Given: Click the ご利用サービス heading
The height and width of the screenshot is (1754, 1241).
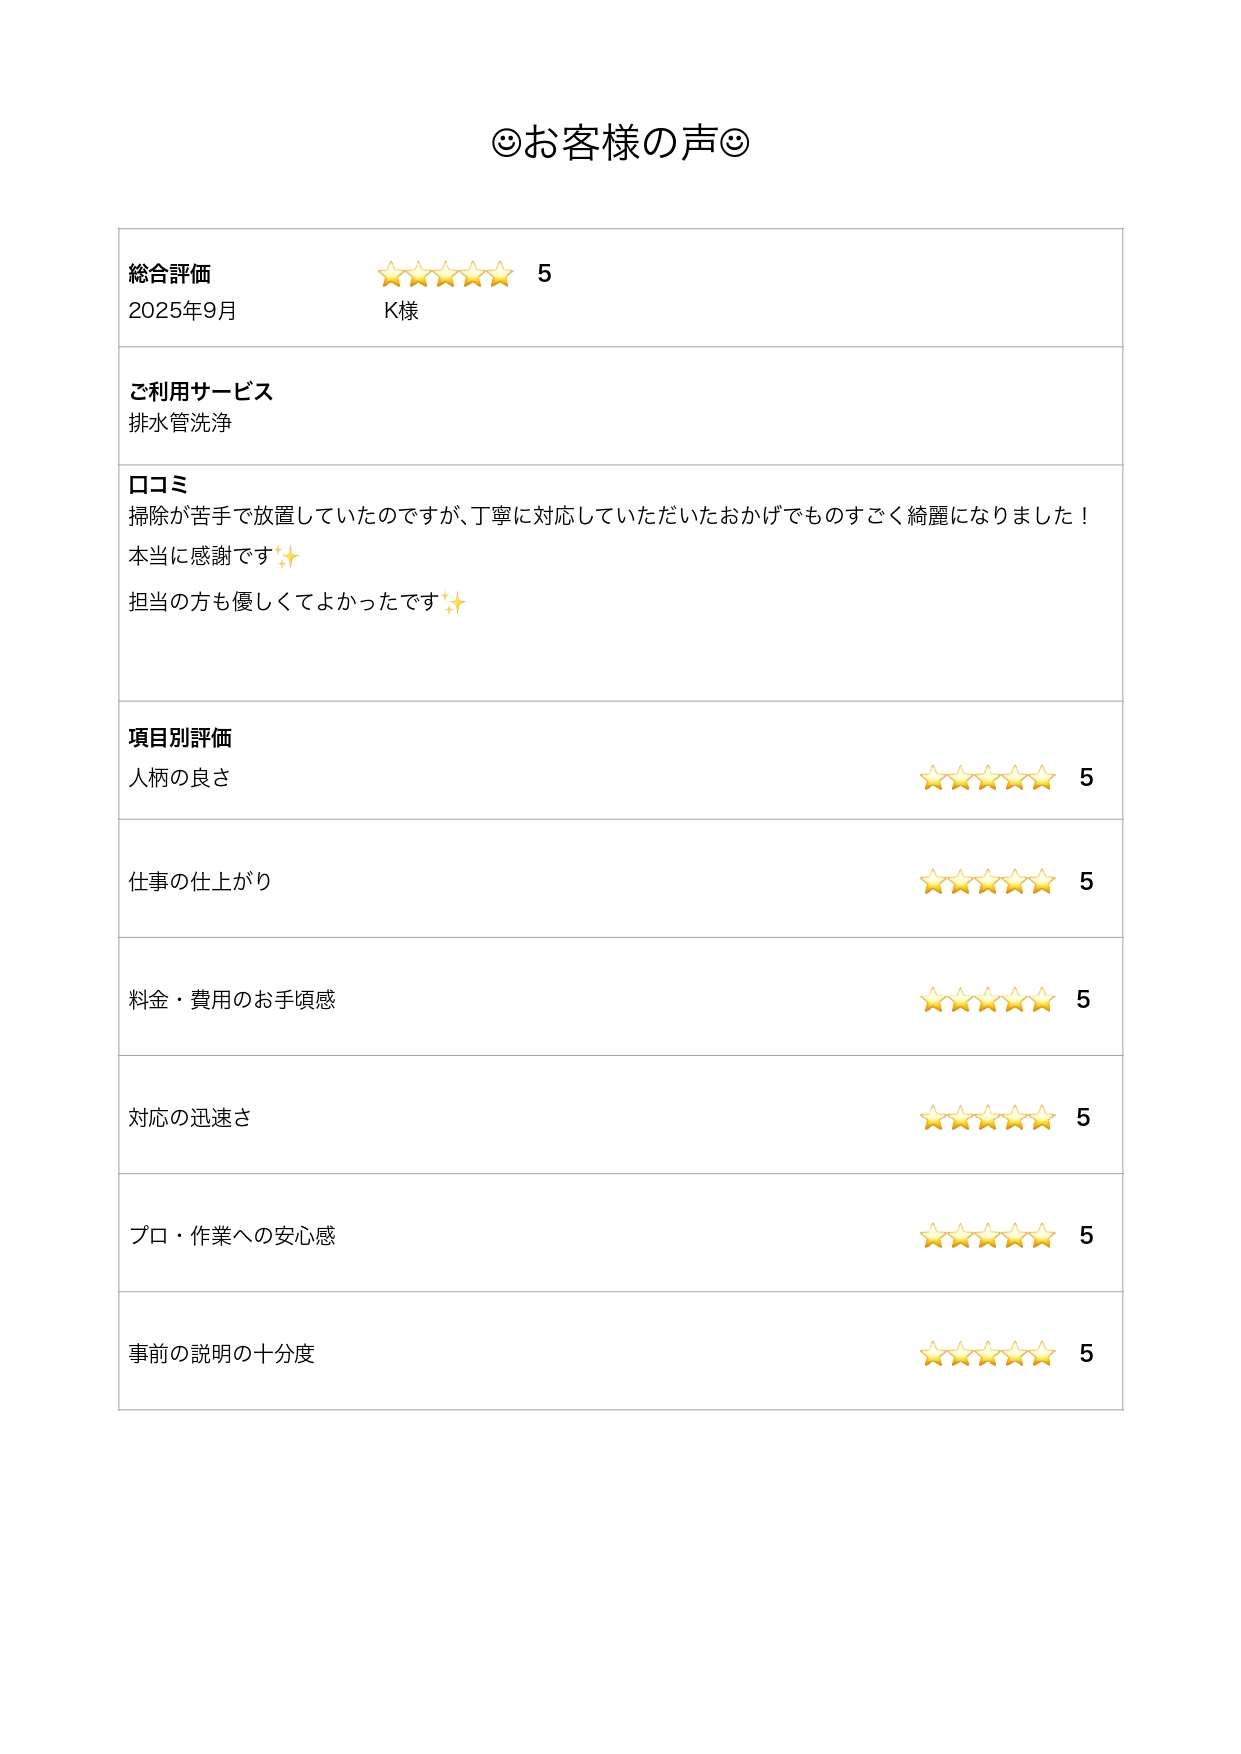Looking at the screenshot, I should click(200, 392).
